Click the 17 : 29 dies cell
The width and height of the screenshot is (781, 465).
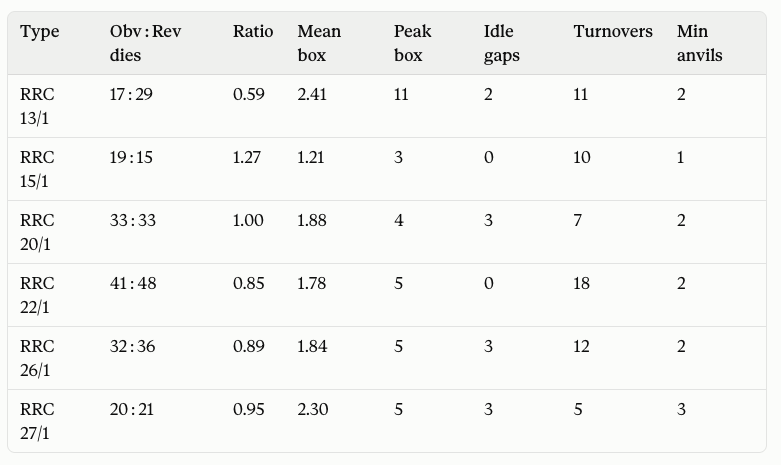[131, 94]
